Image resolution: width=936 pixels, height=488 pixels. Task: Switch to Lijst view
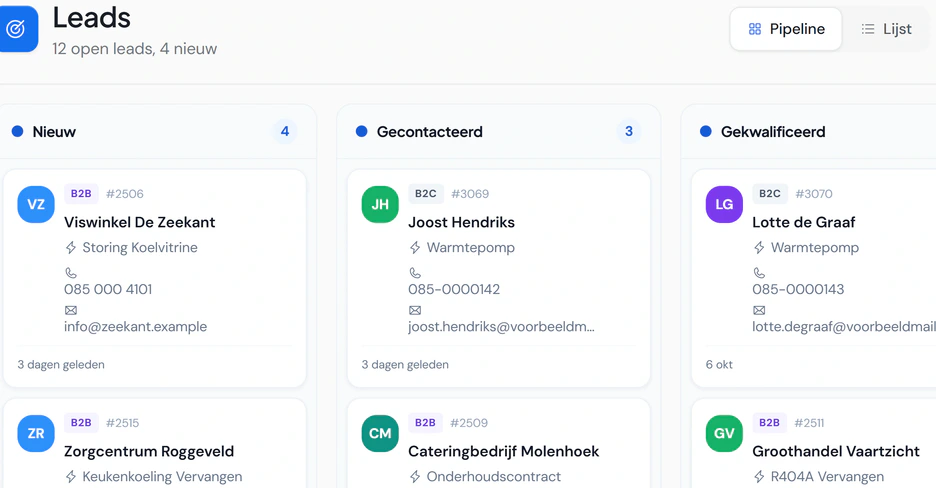(886, 29)
